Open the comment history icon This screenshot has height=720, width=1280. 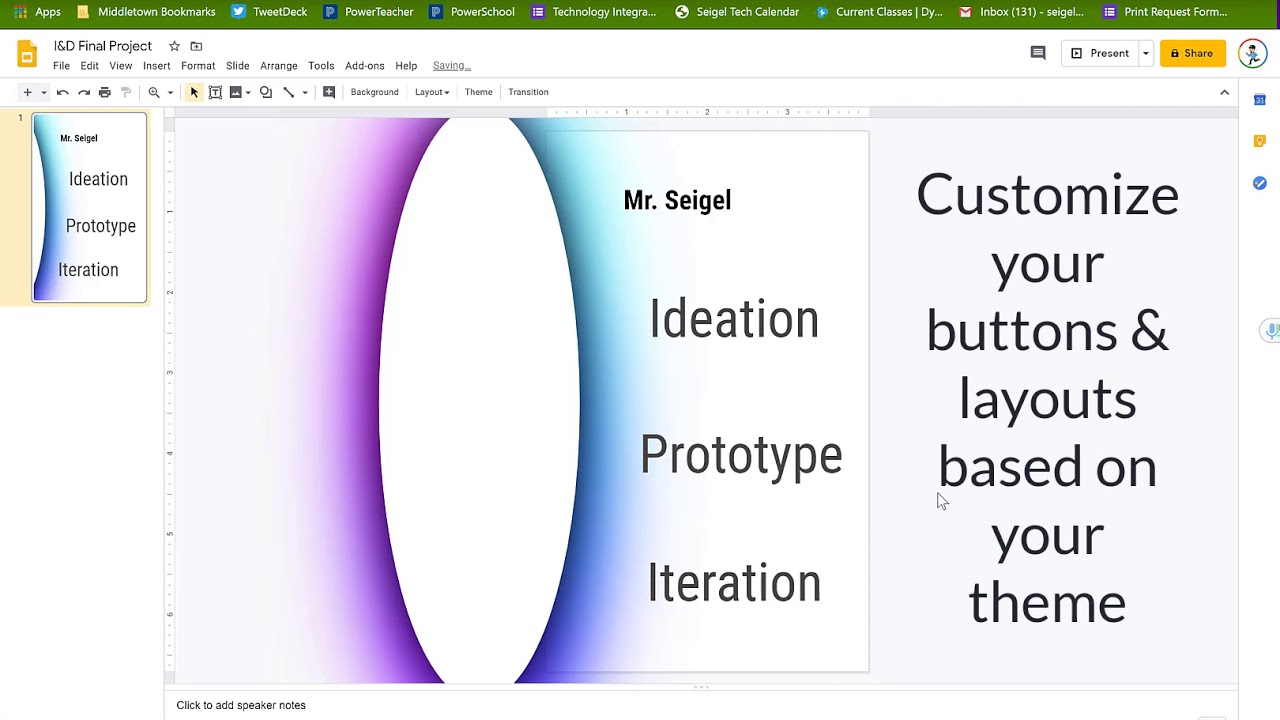coord(1038,53)
